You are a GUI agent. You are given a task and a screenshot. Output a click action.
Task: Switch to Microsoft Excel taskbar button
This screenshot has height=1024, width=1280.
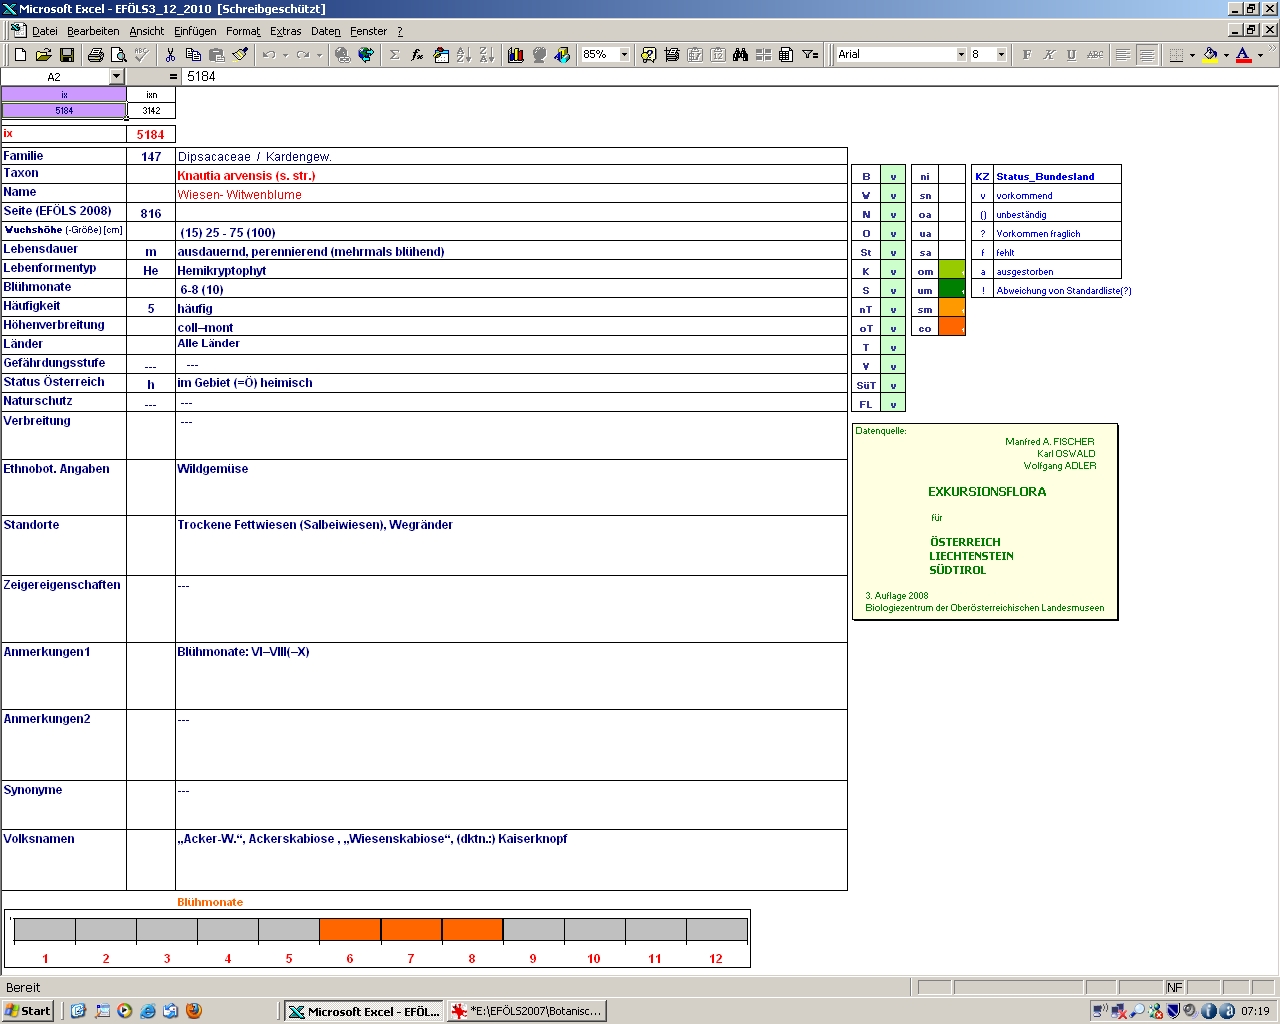tap(364, 1011)
